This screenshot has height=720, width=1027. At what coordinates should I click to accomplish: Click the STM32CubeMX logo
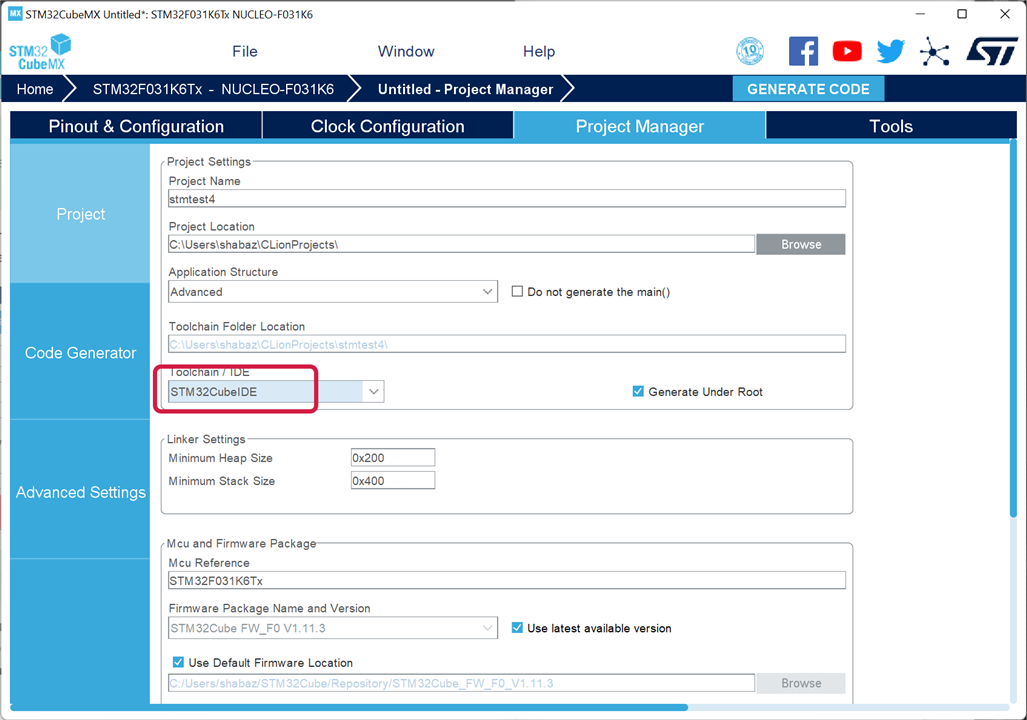[x=40, y=52]
